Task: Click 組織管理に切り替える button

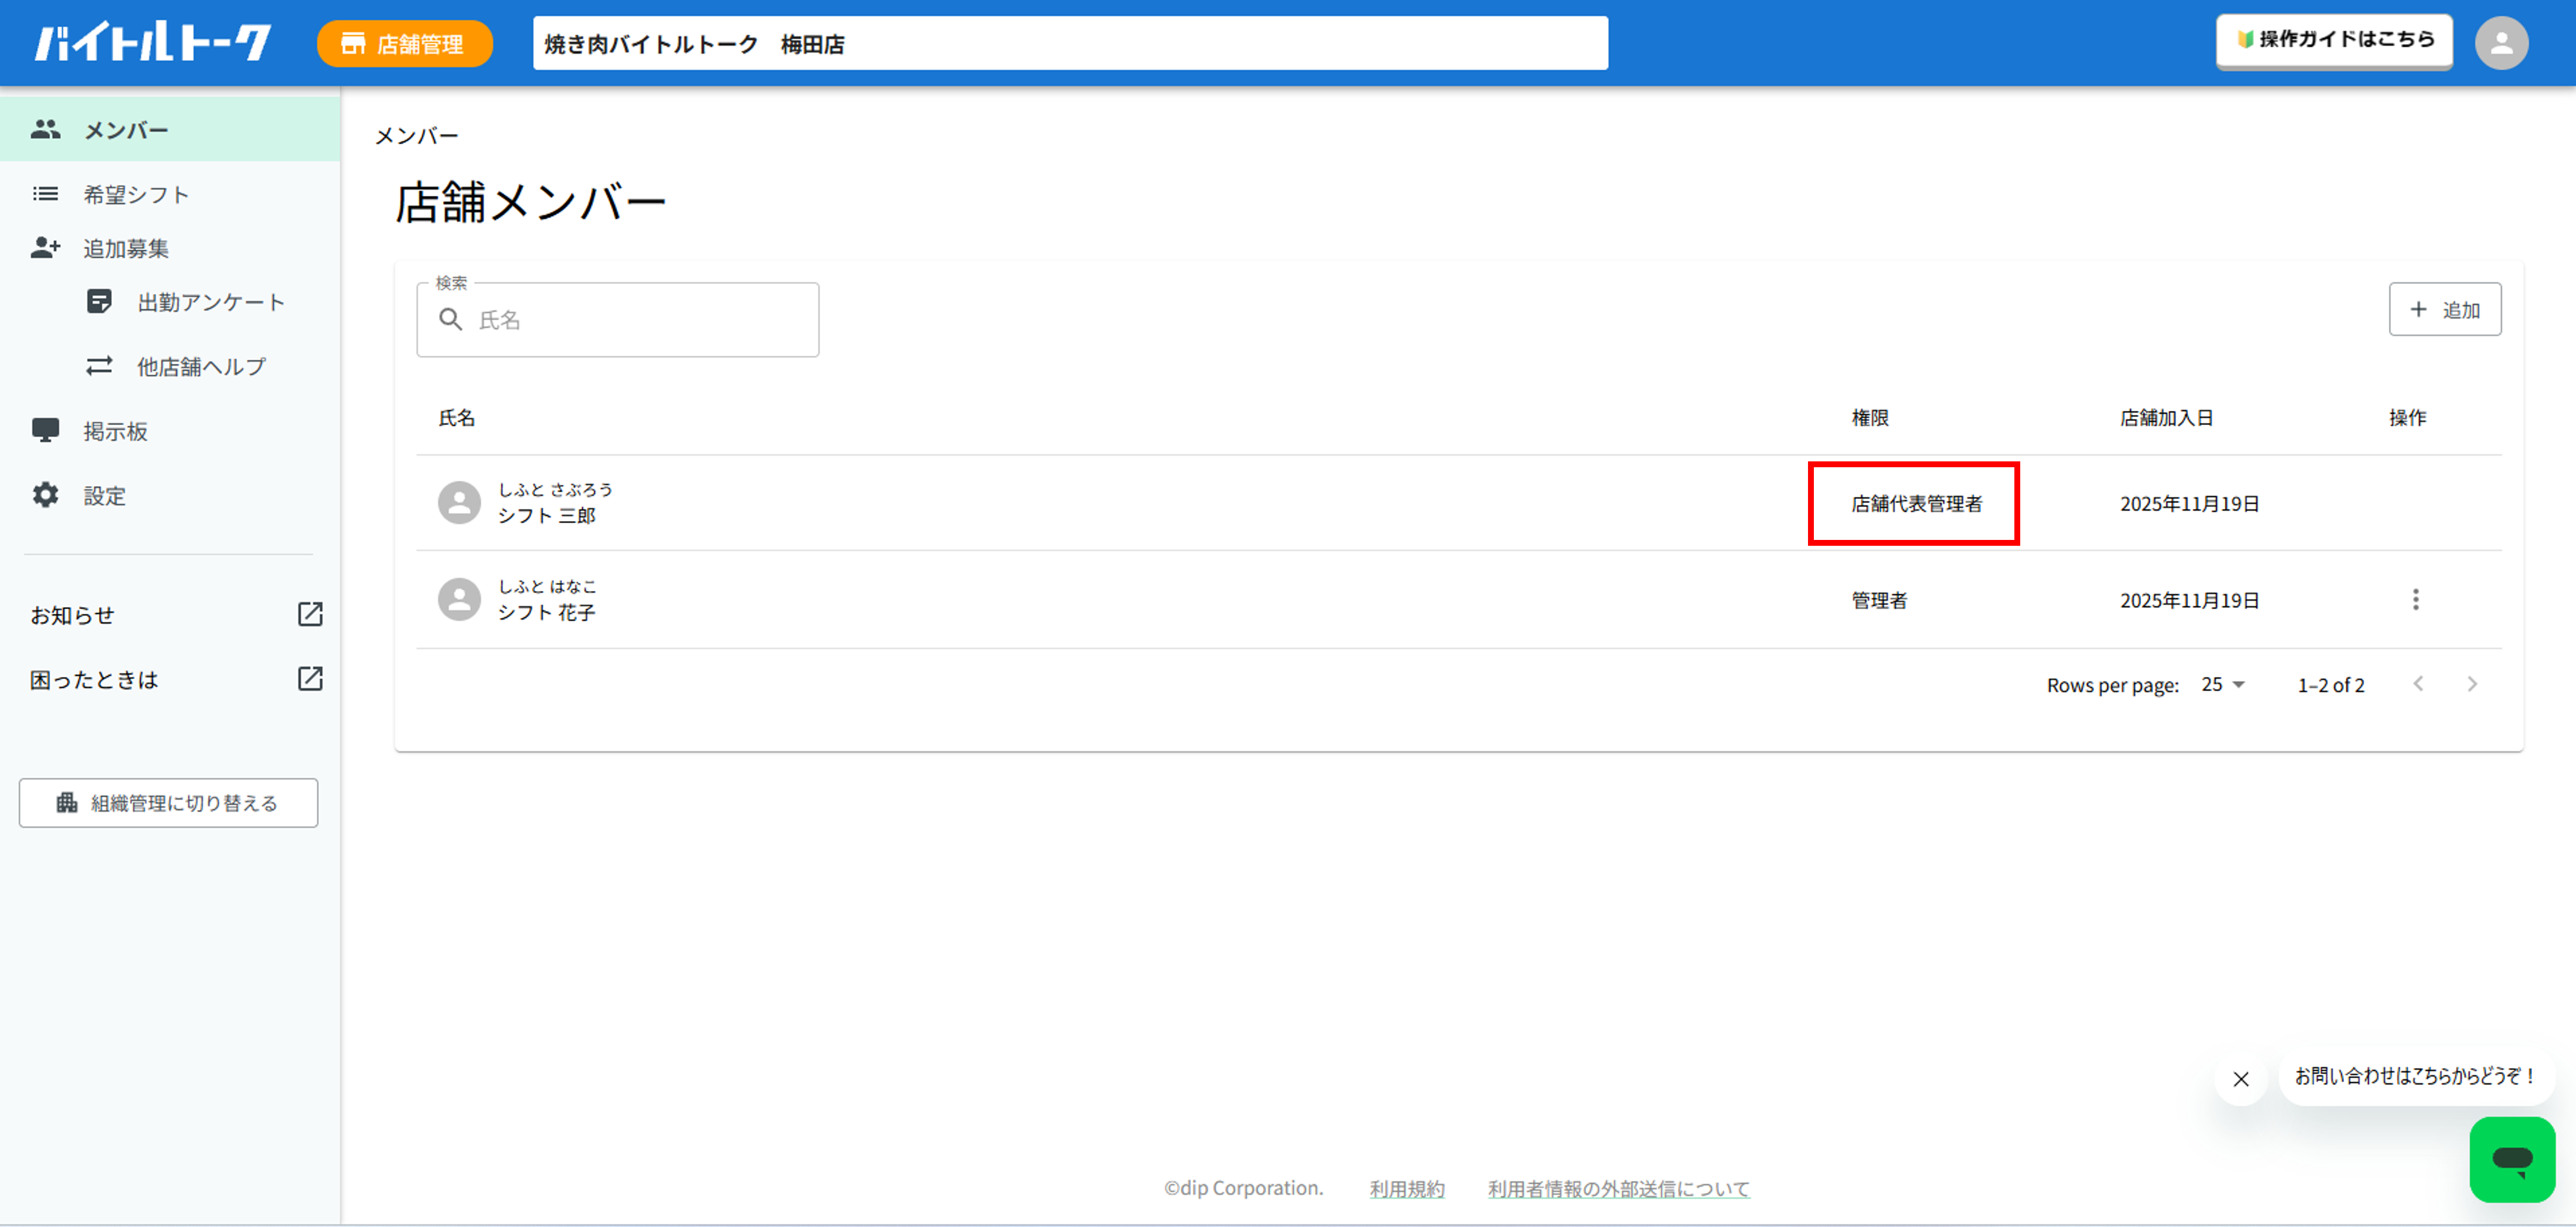Action: pyautogui.click(x=168, y=802)
